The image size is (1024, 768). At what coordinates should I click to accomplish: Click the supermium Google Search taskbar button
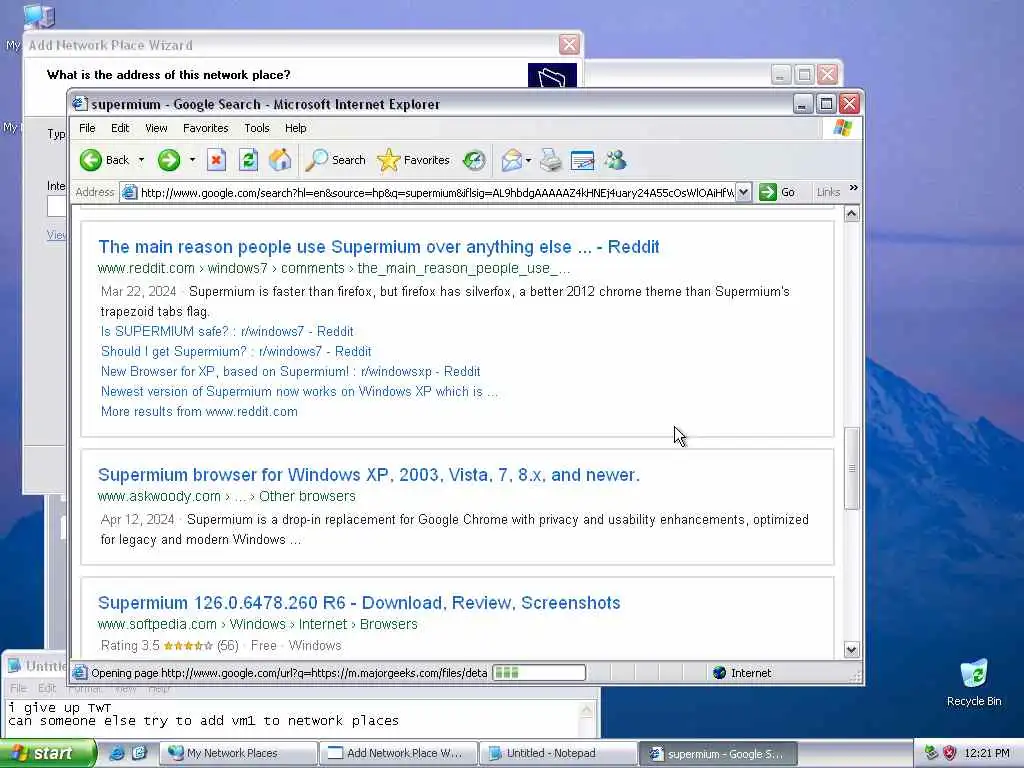point(718,754)
